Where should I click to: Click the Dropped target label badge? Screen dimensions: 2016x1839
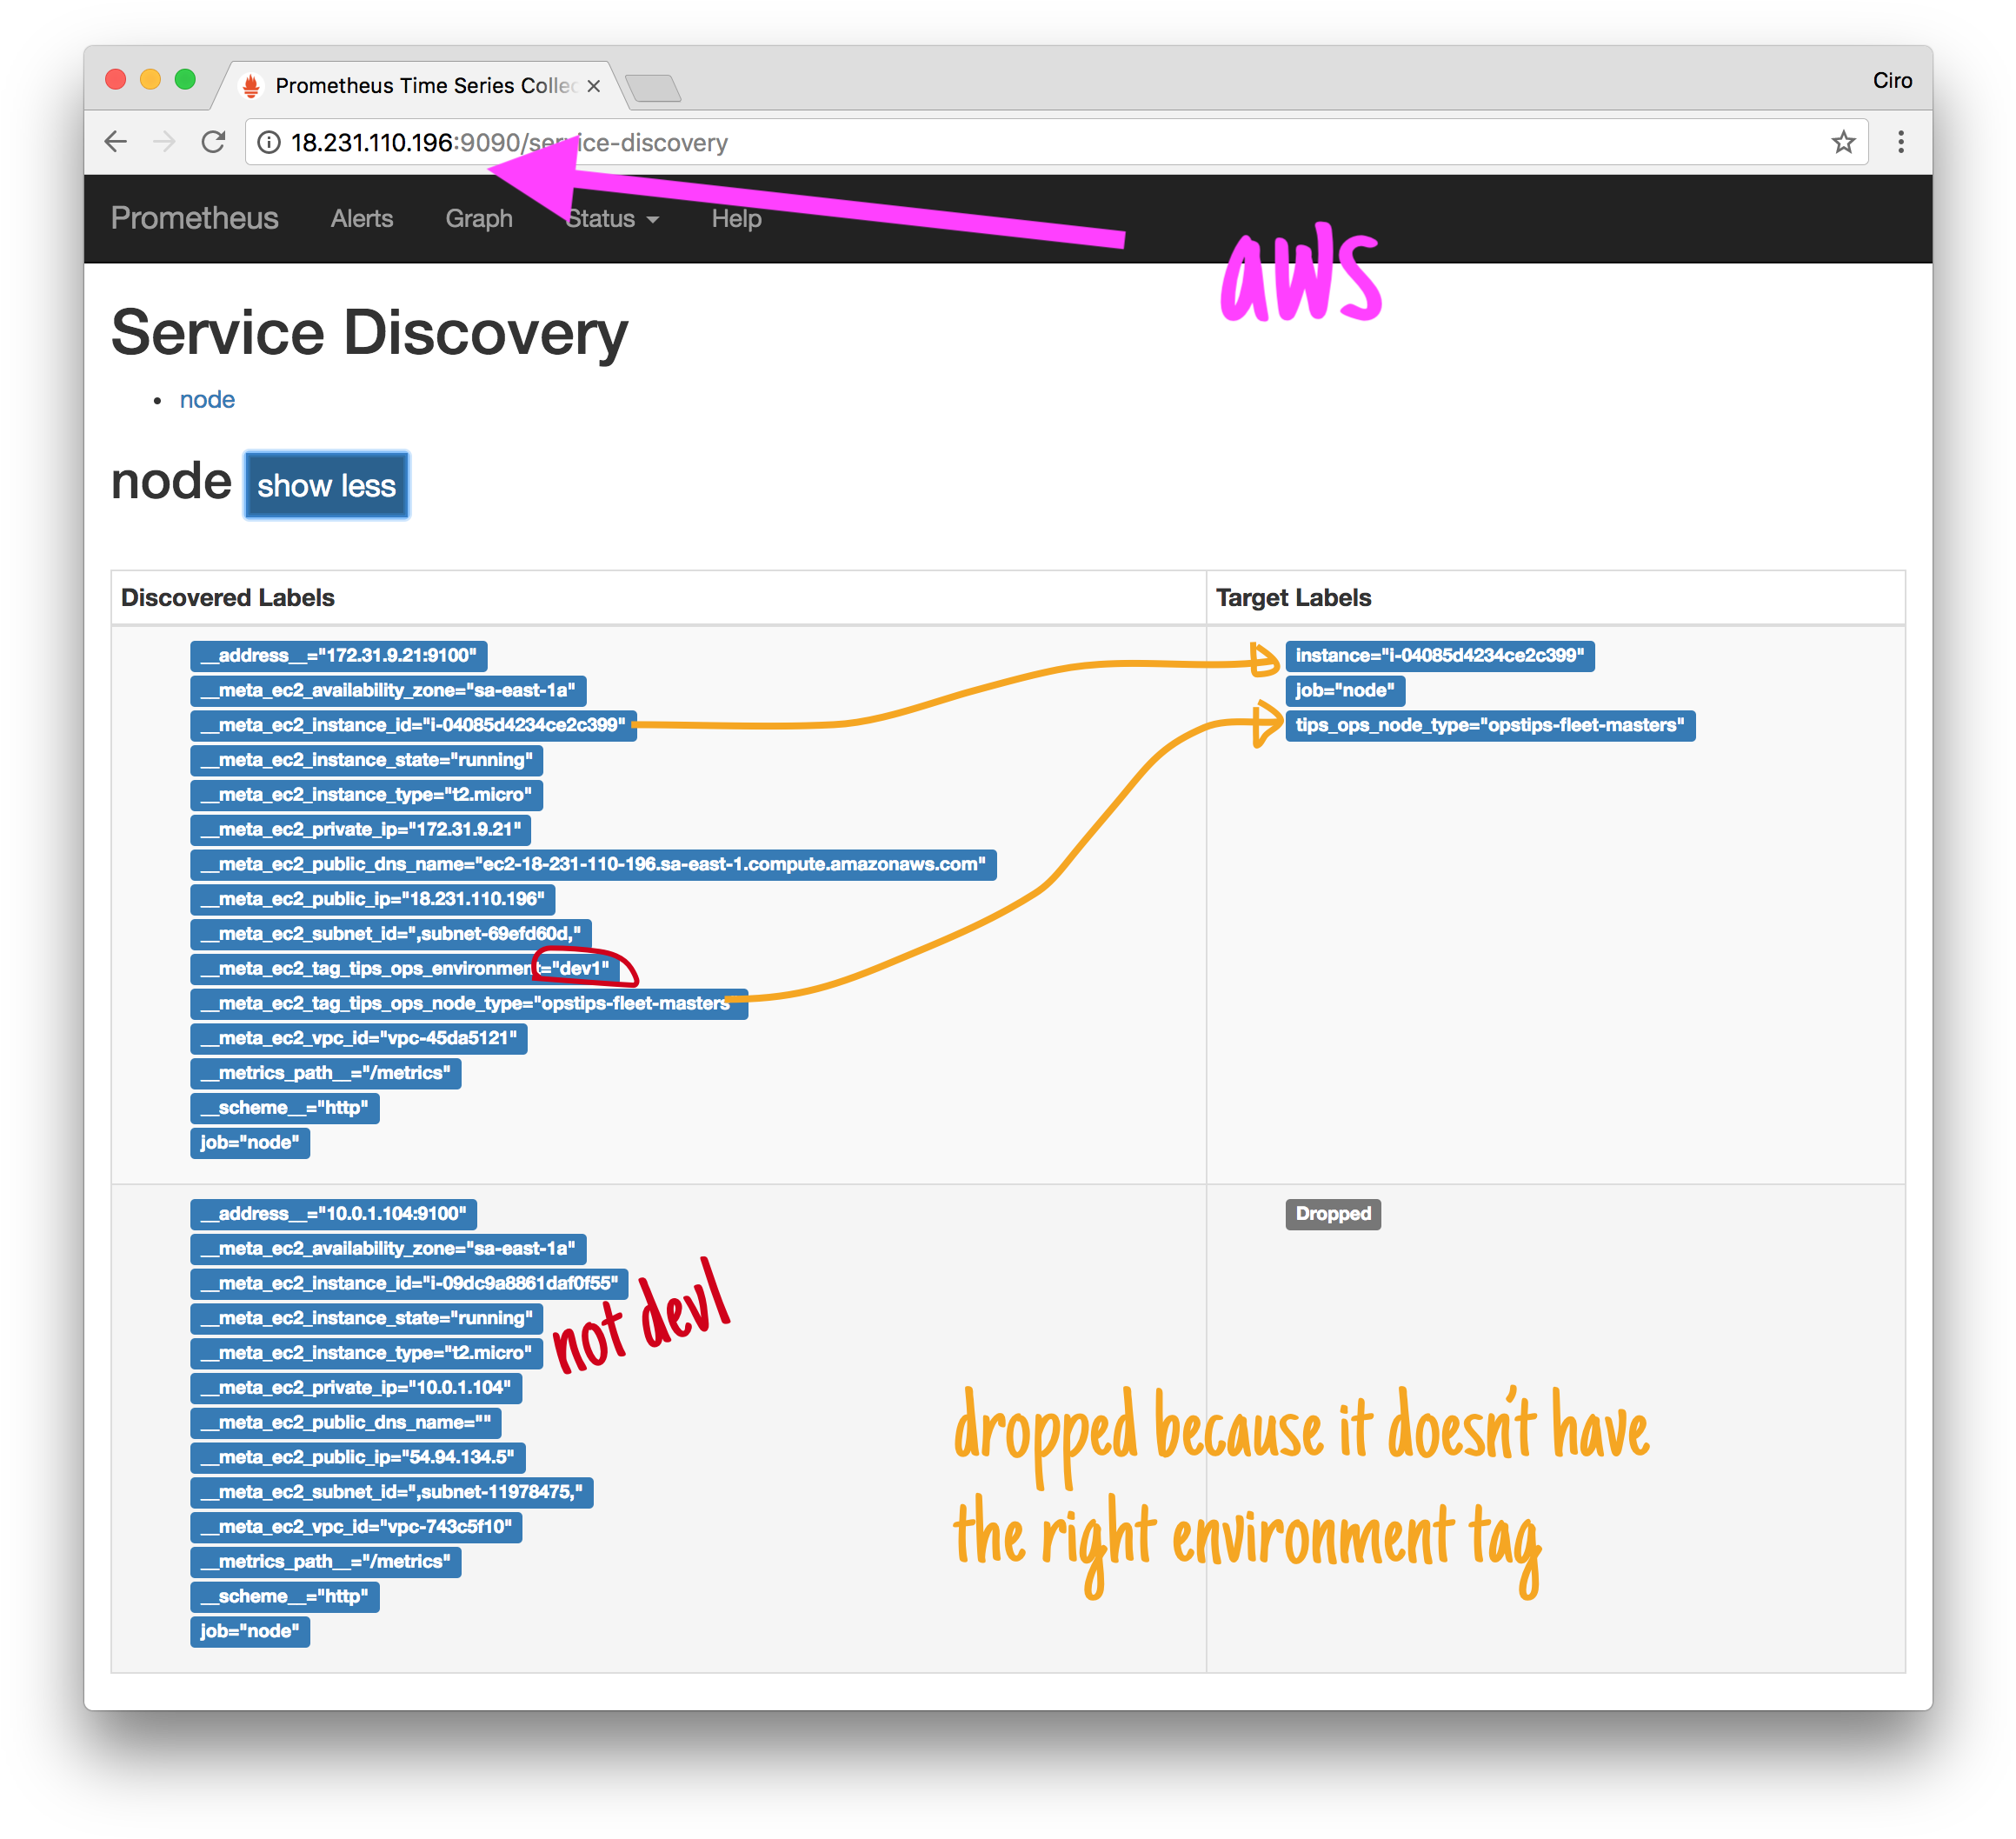pos(1332,1214)
